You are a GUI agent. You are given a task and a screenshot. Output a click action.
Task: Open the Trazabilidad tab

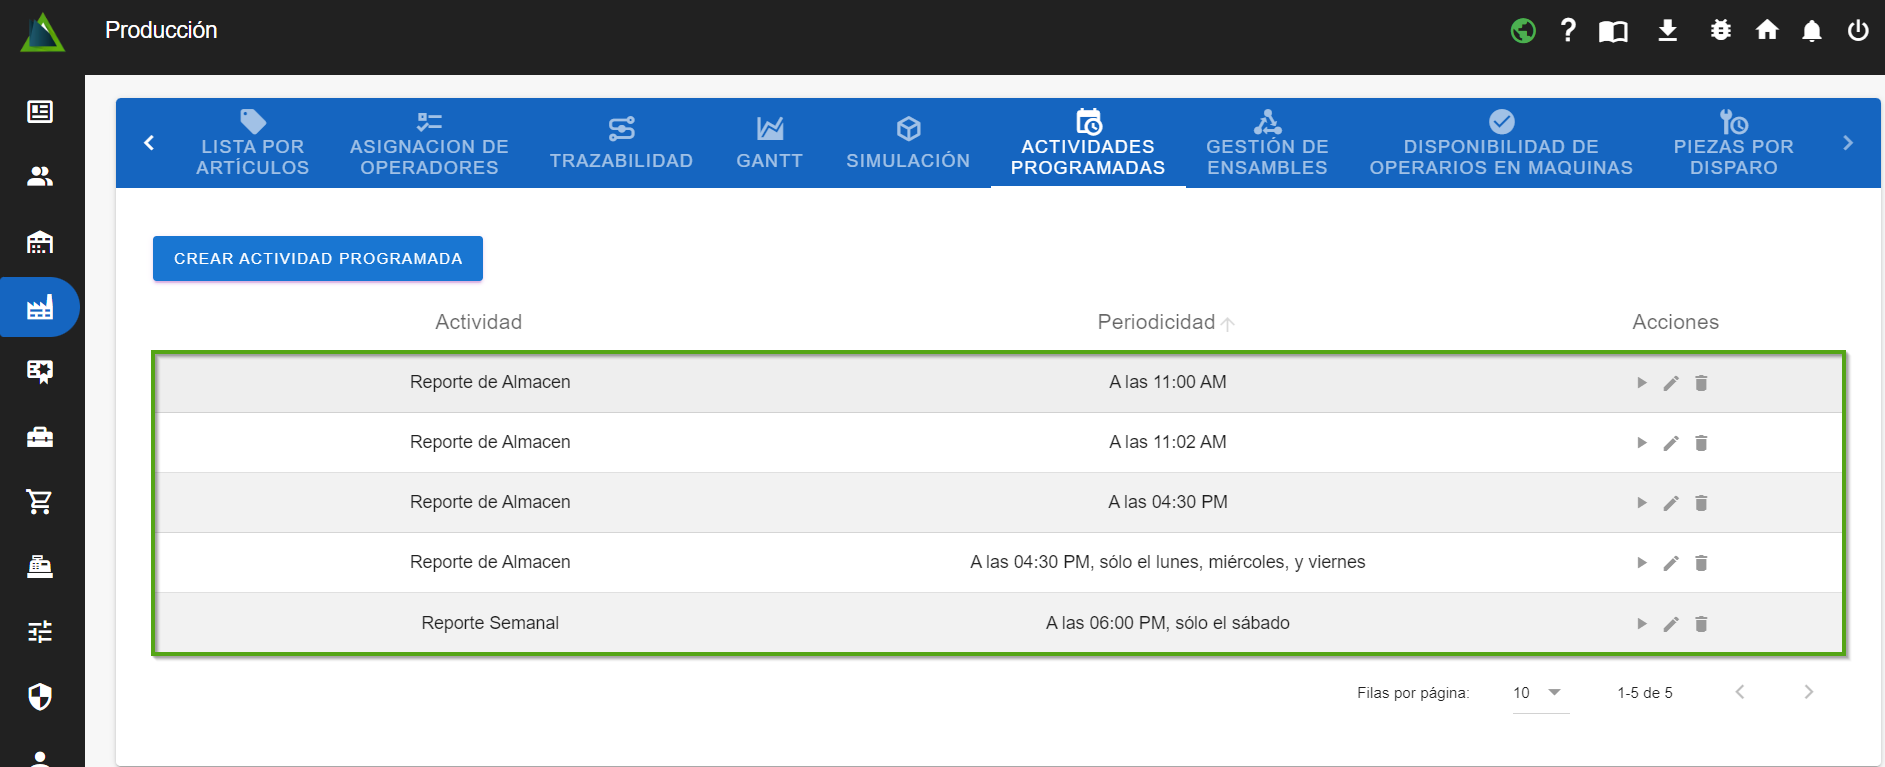[621, 143]
